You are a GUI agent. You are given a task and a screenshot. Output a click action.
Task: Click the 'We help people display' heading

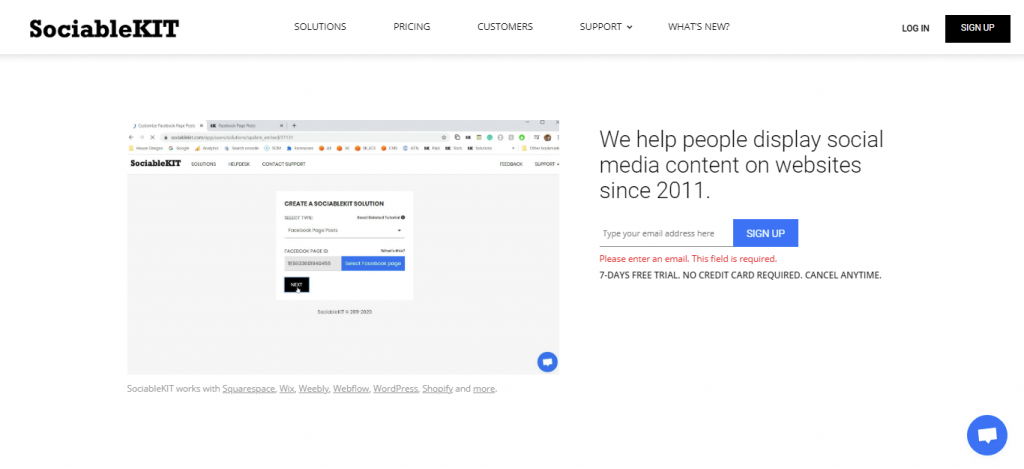[741, 165]
